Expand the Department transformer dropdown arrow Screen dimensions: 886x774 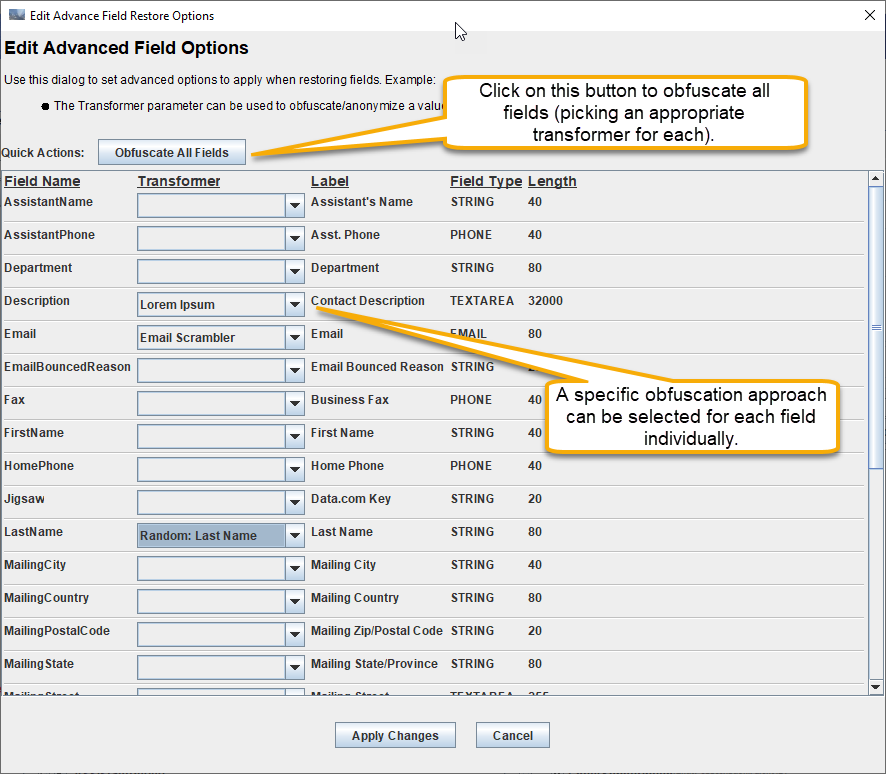coord(295,272)
